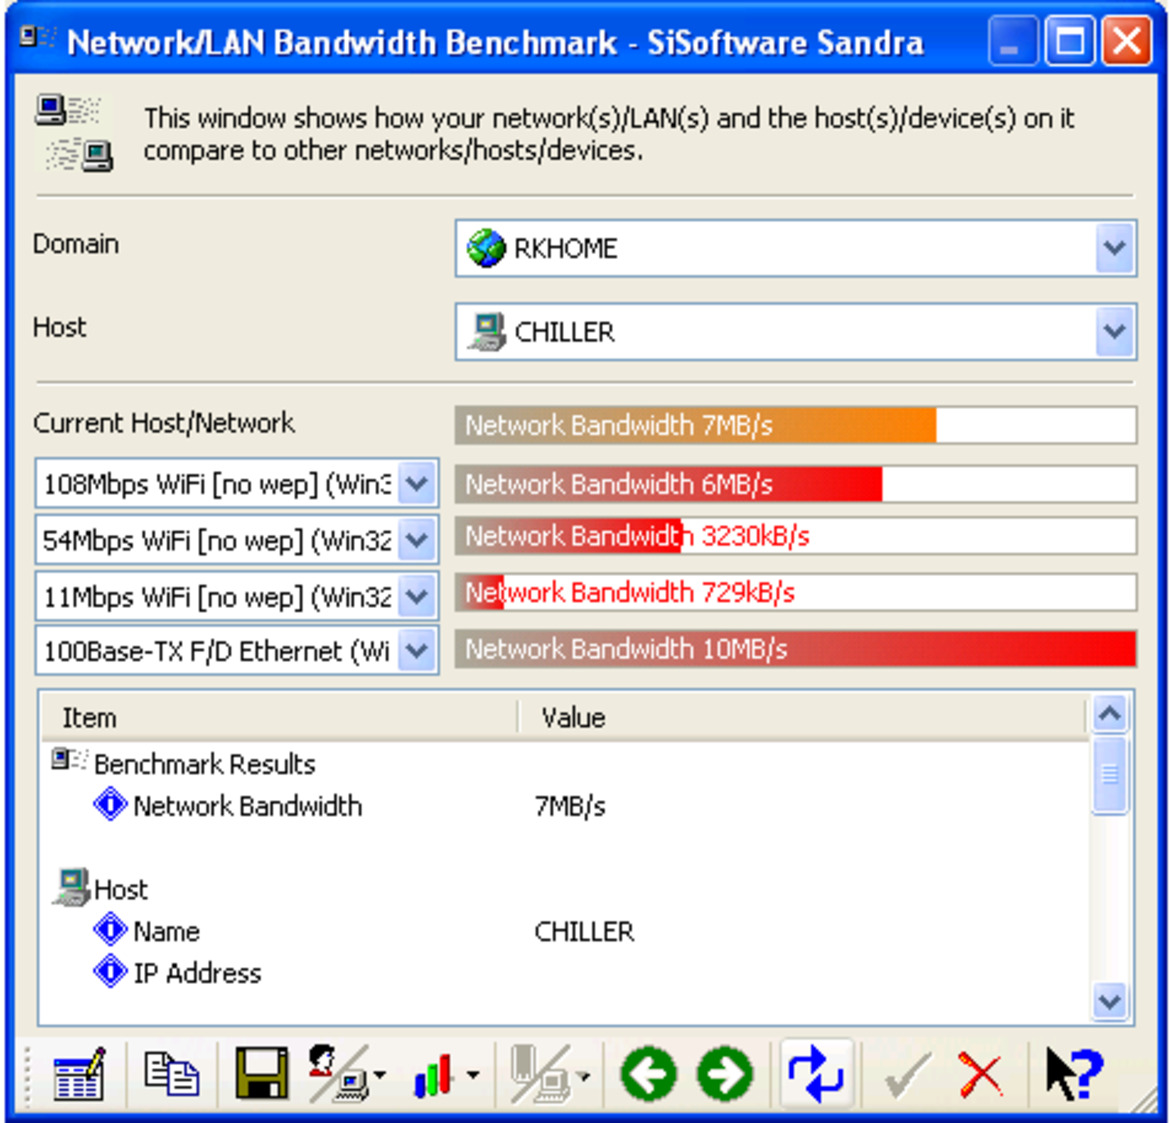Open the dropdown arrow next to person/computer icon
1170x1123 pixels.
click(381, 1075)
